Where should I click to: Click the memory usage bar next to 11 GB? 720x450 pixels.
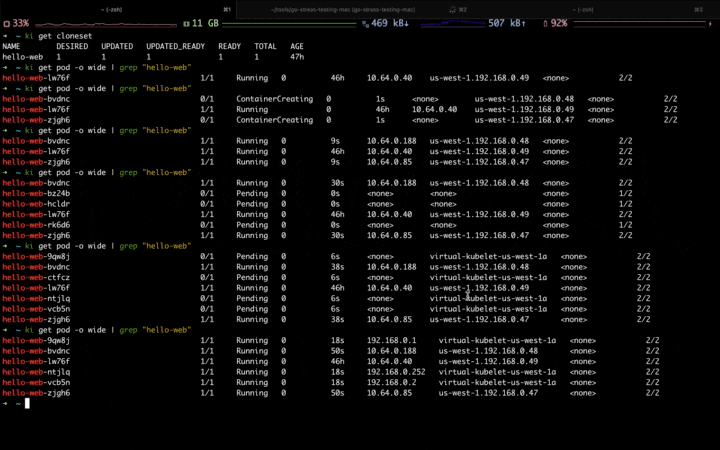289,24
